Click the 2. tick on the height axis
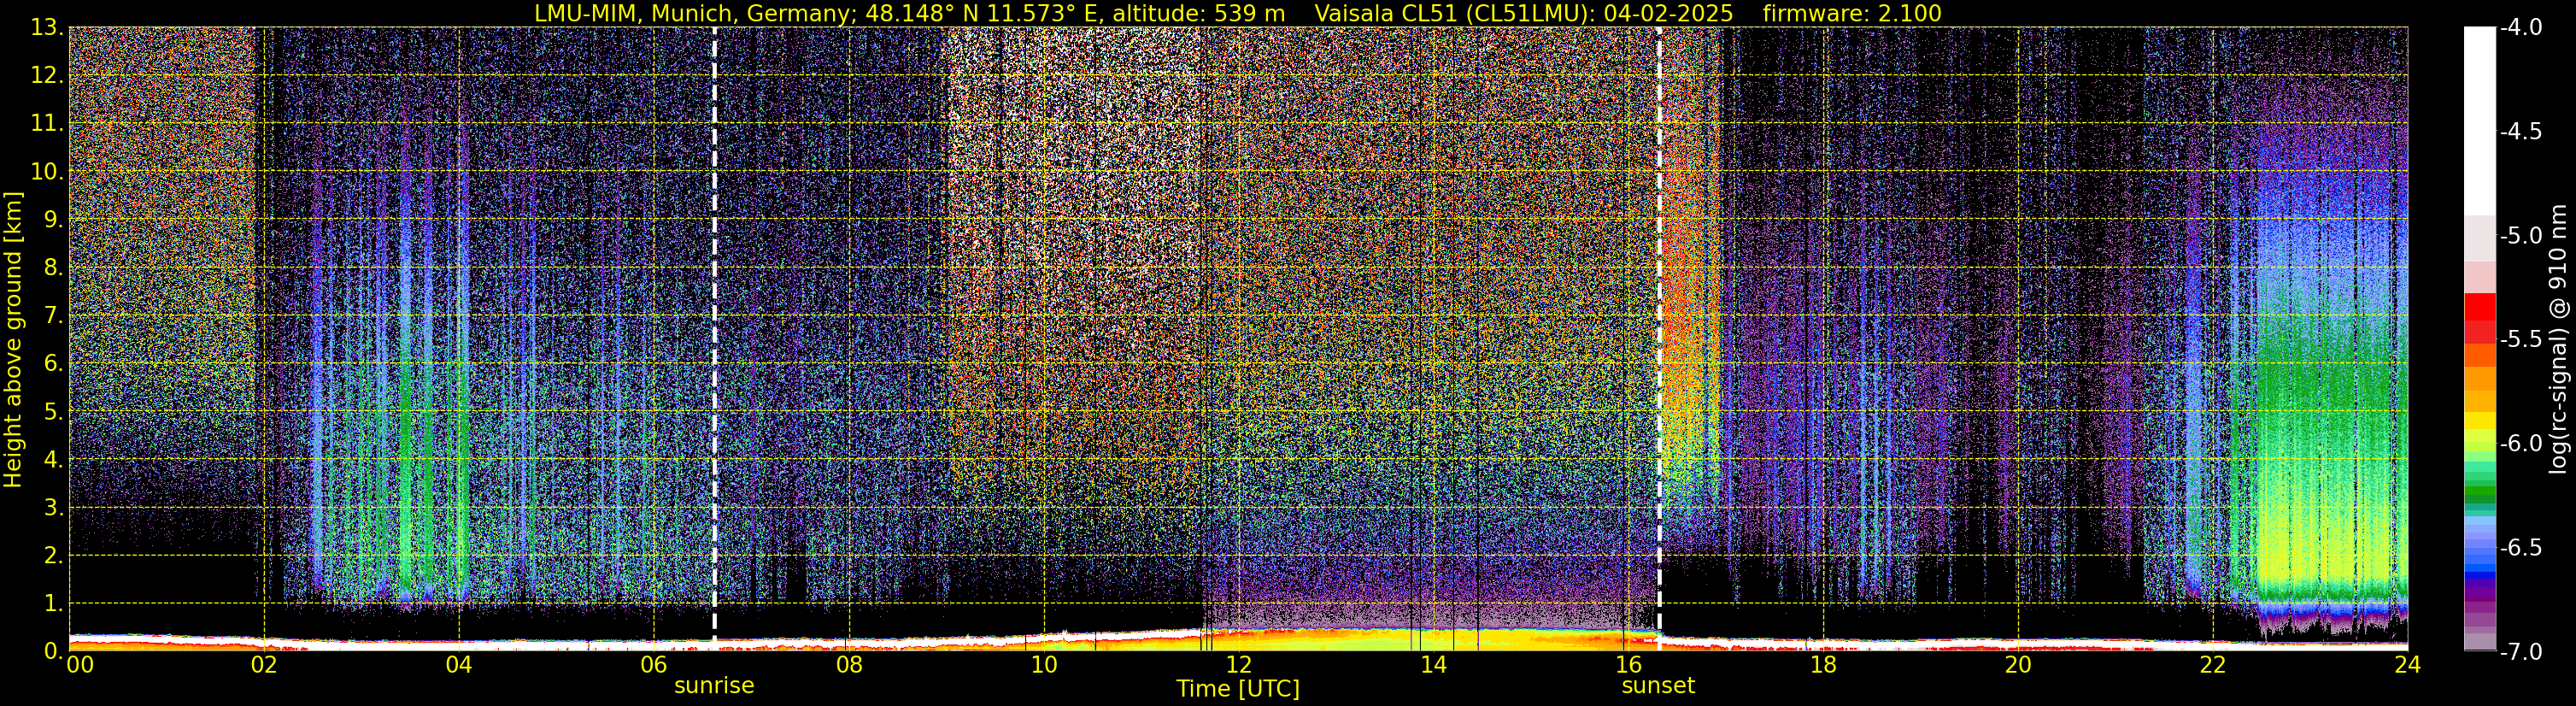Image resolution: width=2576 pixels, height=706 pixels. click(x=55, y=555)
